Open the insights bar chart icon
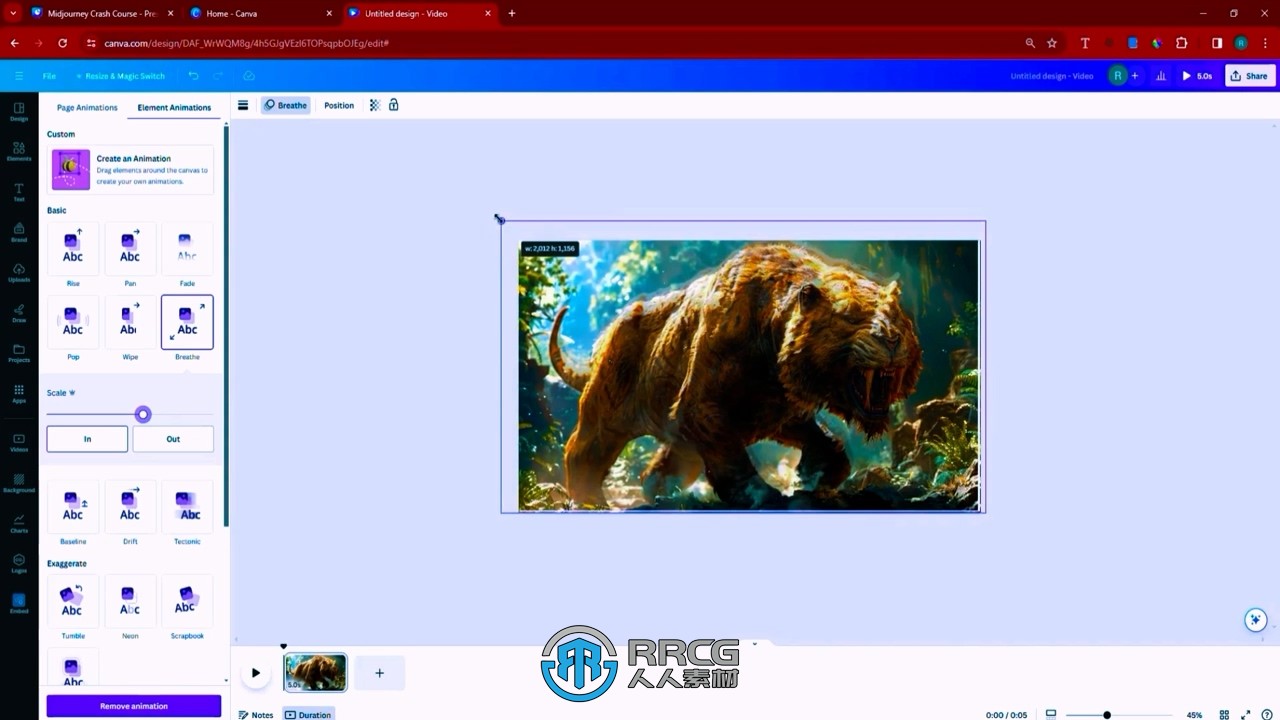Screen dimensions: 1280x720 tap(1161, 76)
